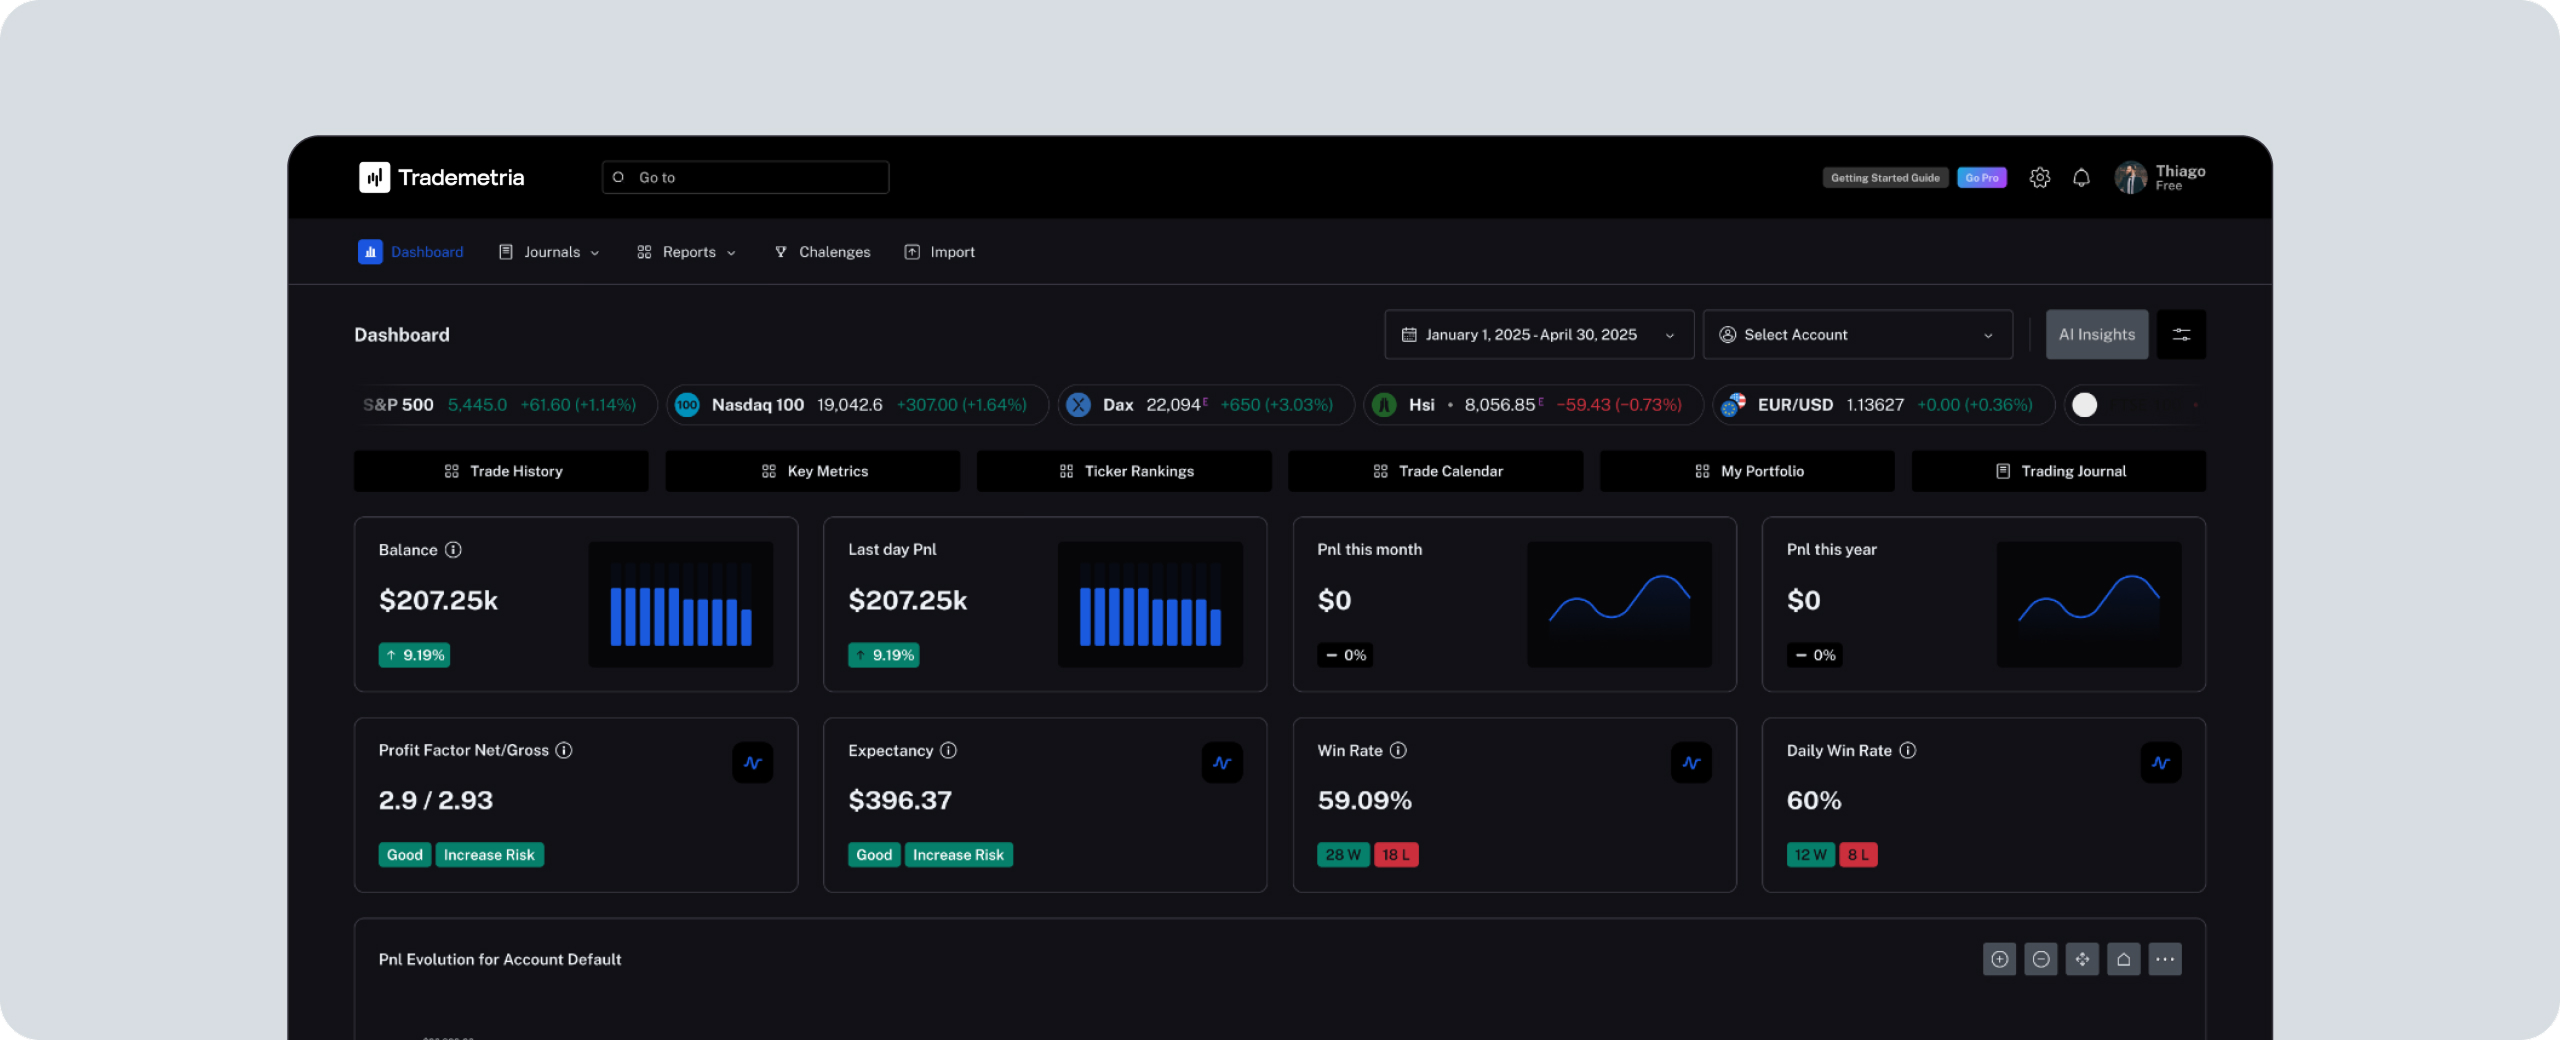Open the Trading Journal tab
Screen dimensions: 2560x1040
(x=2059, y=471)
